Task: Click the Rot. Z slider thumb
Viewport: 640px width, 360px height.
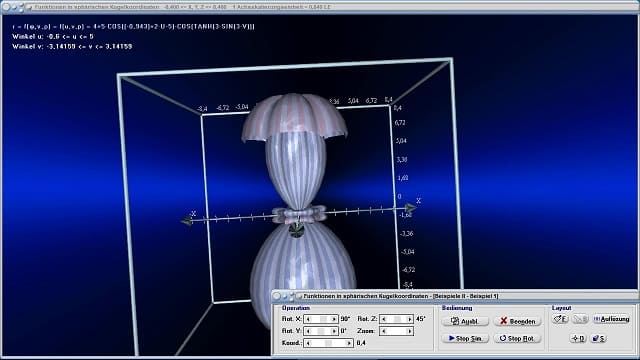Action: (397, 319)
